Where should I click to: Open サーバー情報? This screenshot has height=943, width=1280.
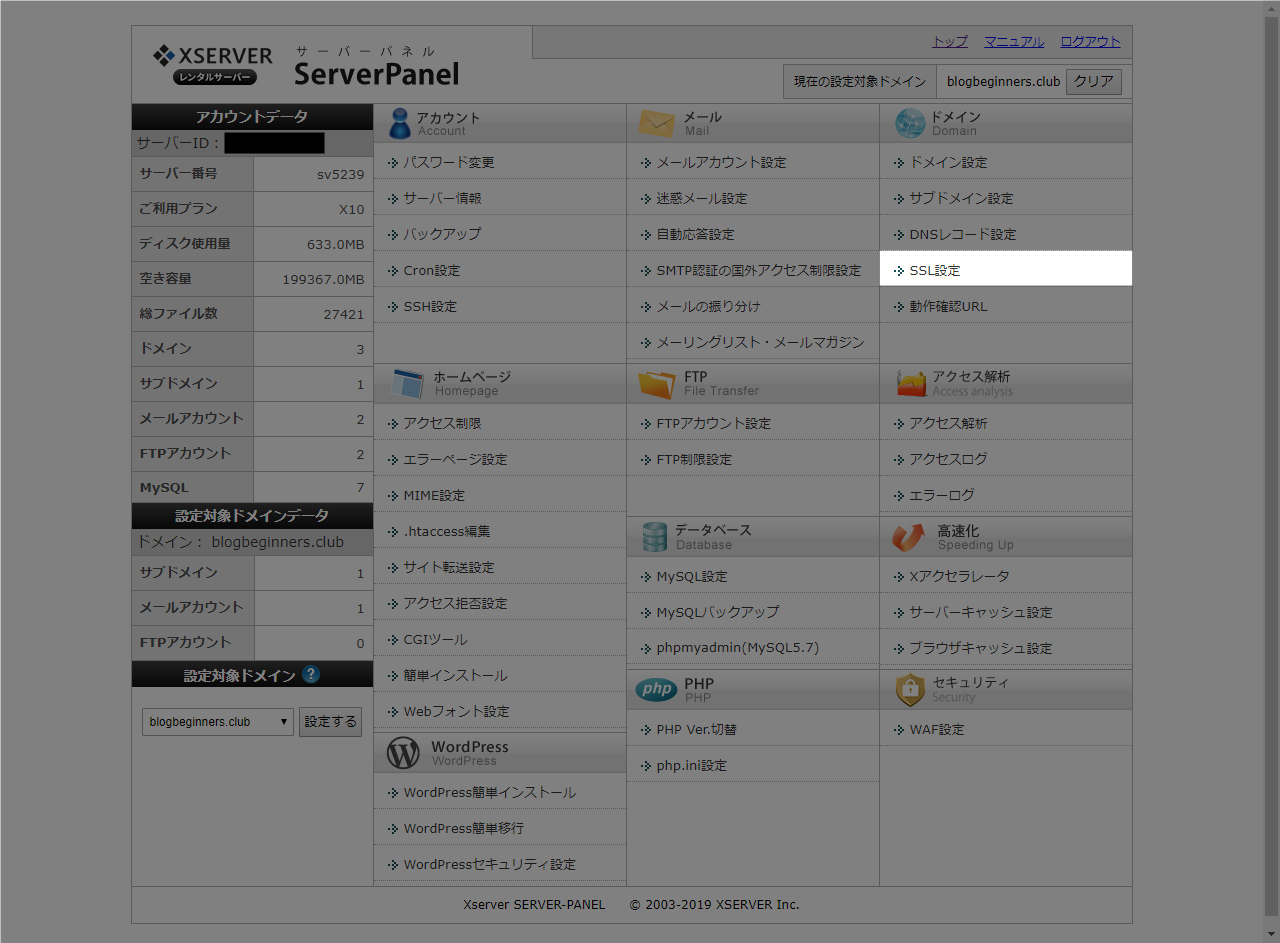442,198
